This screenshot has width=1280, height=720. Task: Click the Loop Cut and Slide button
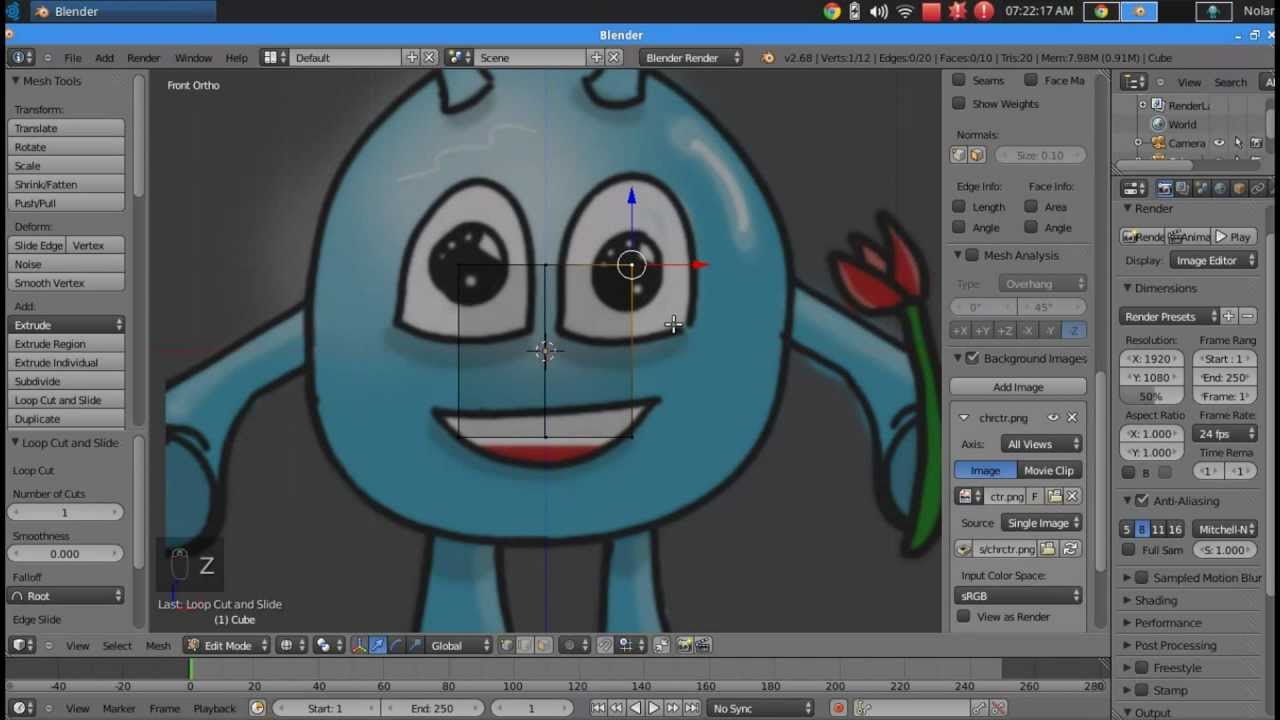tap(67, 400)
